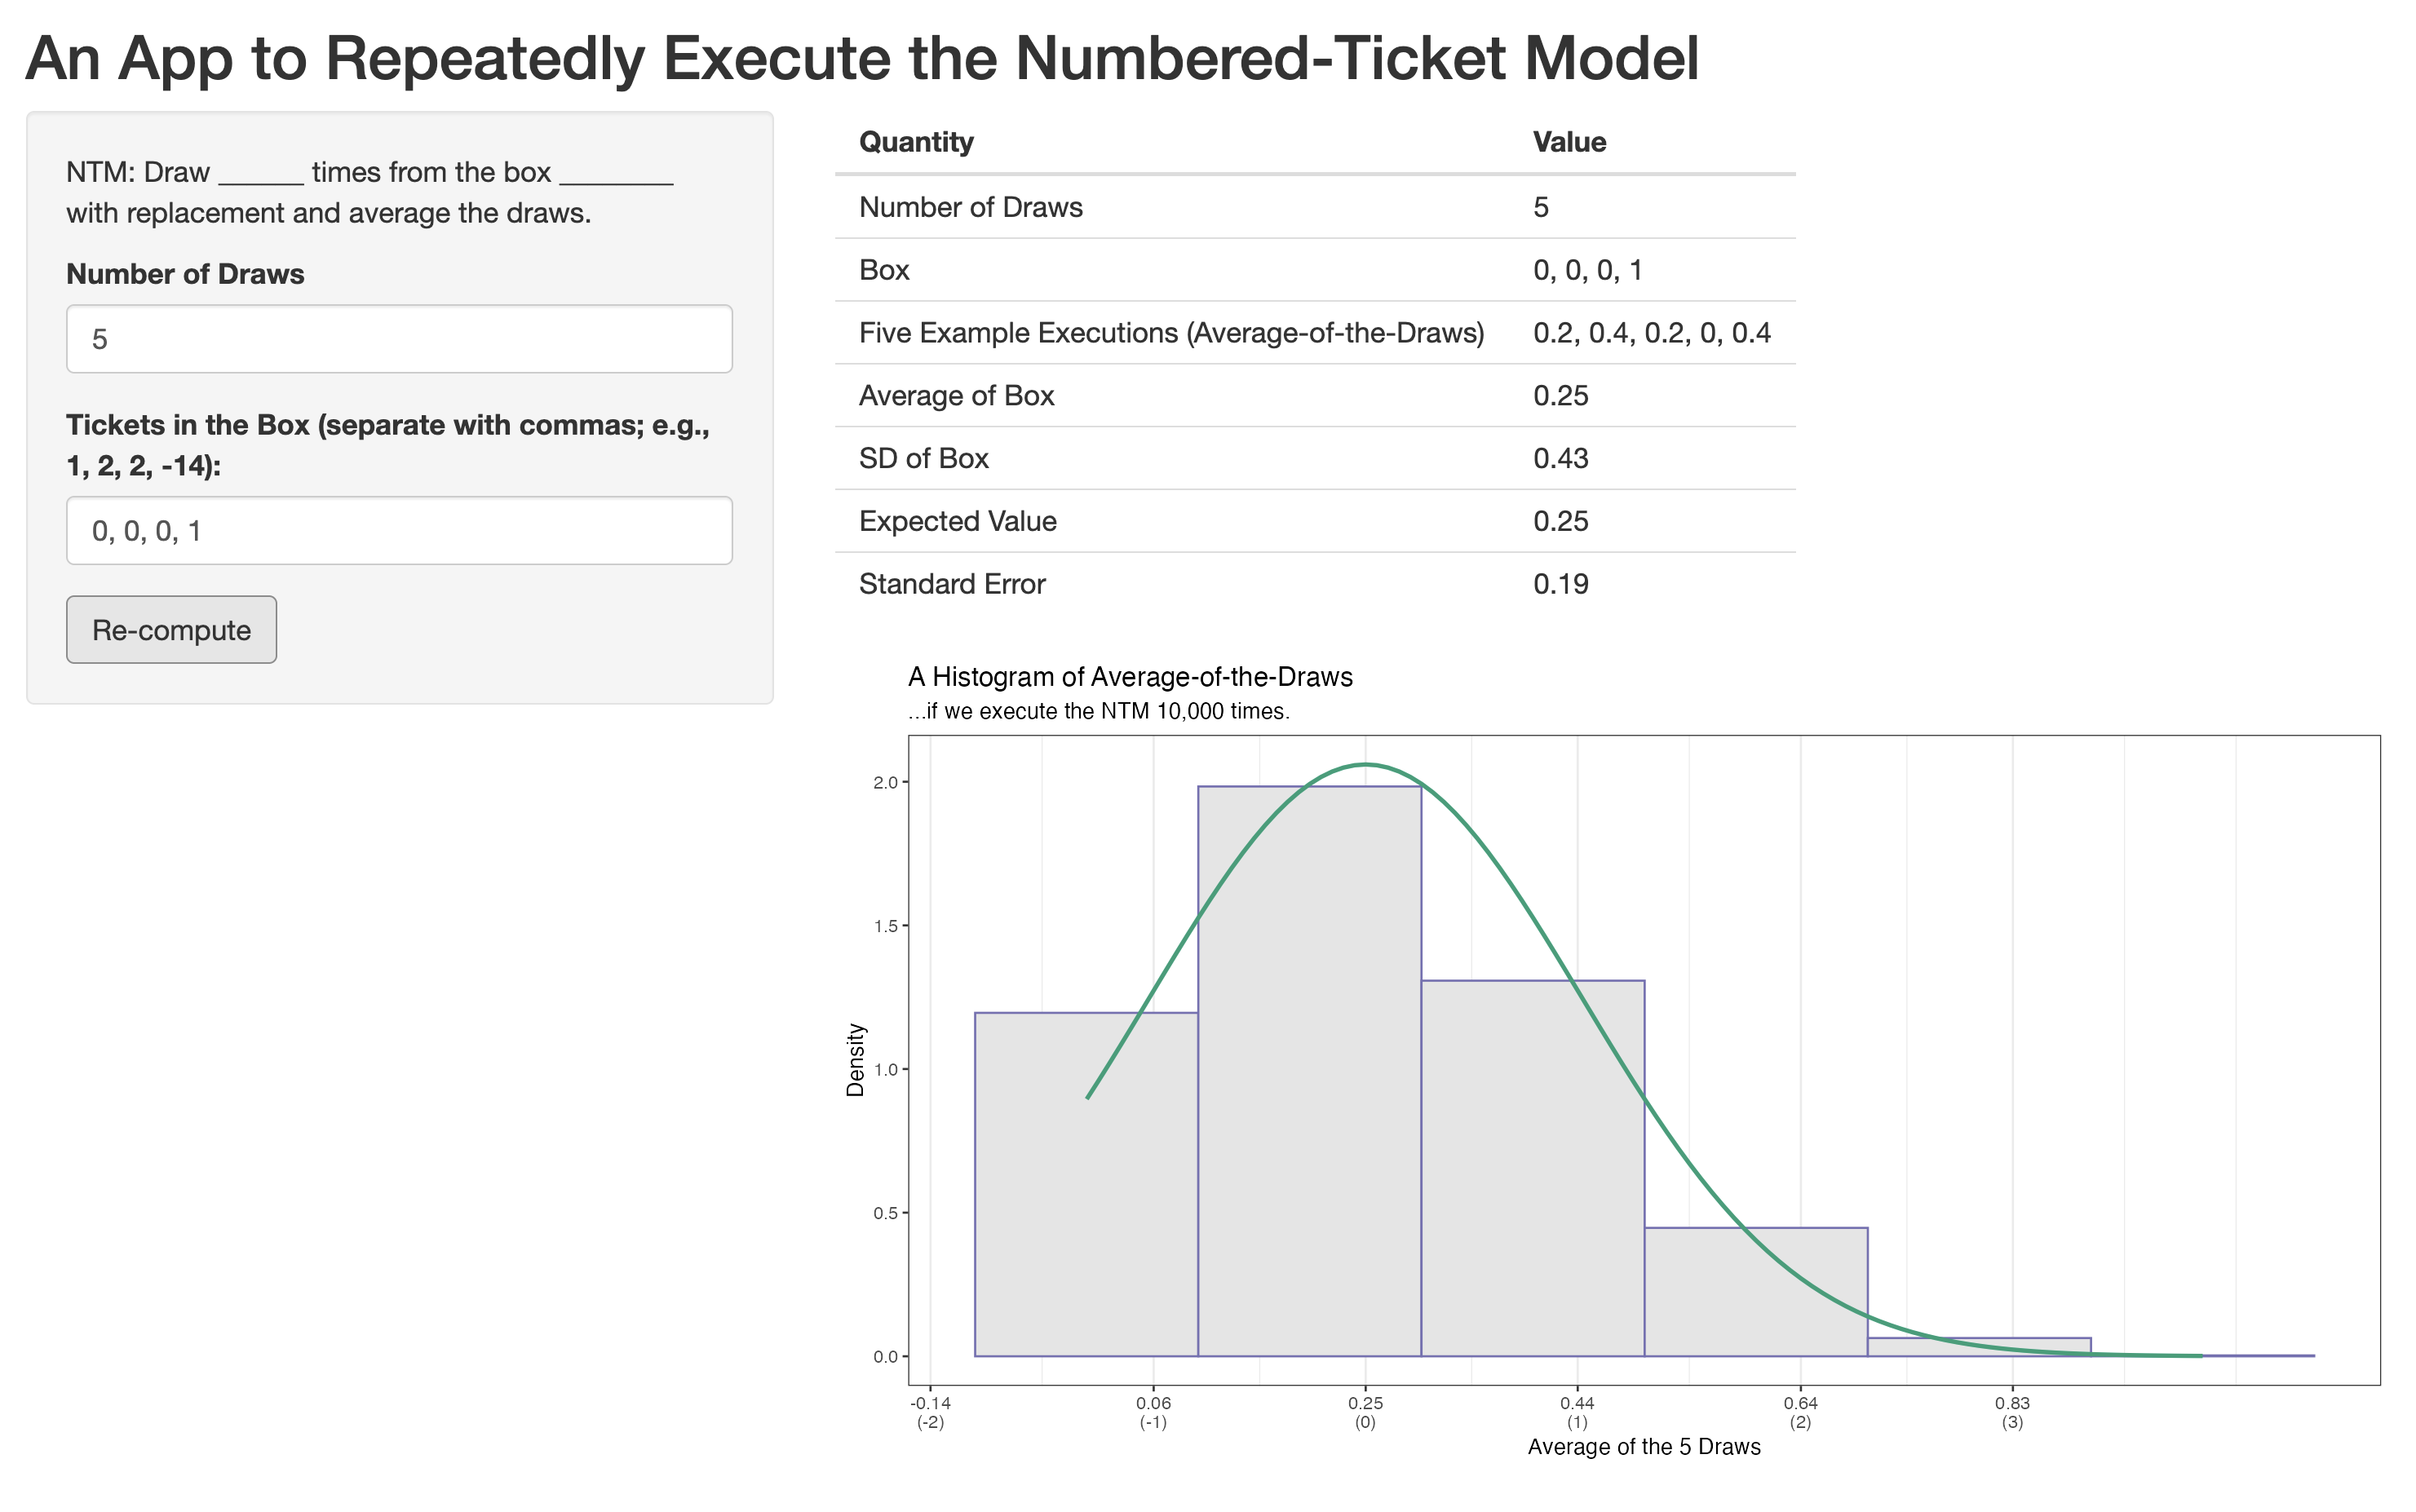Click the peak of the green normal curve
2416x1512 pixels.
click(1366, 765)
